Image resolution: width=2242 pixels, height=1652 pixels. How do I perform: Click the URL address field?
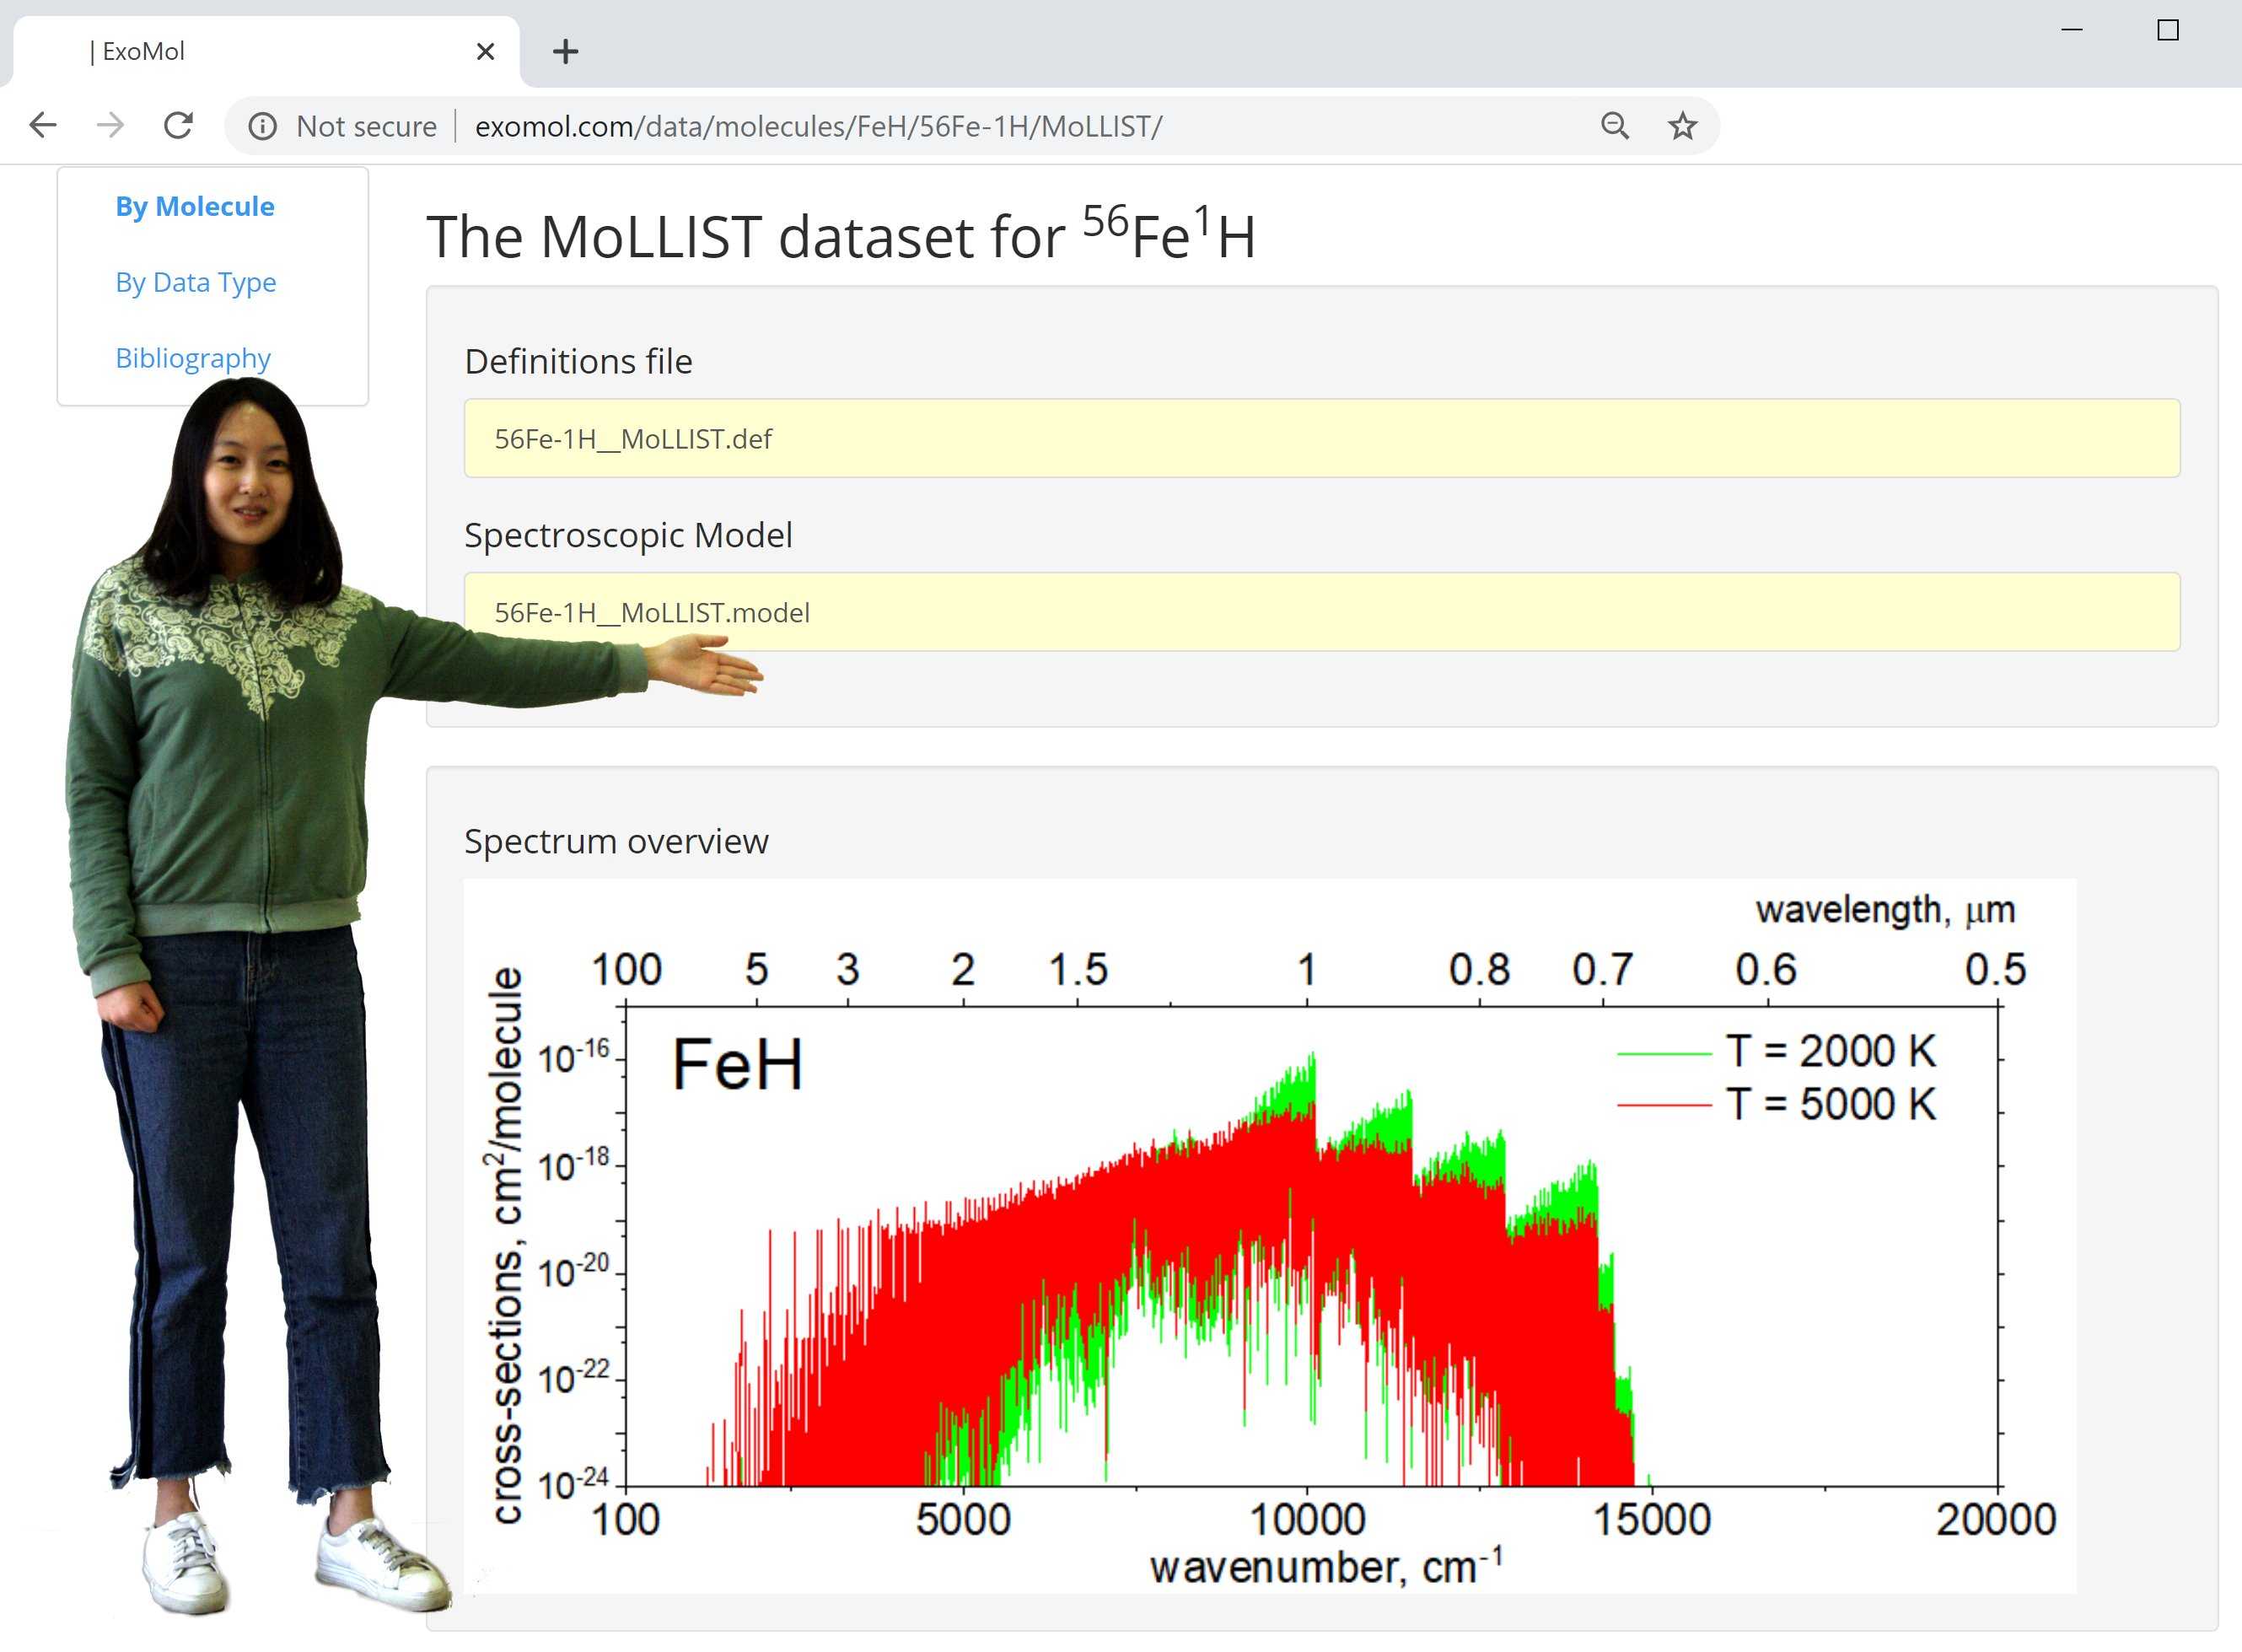pos(1000,126)
